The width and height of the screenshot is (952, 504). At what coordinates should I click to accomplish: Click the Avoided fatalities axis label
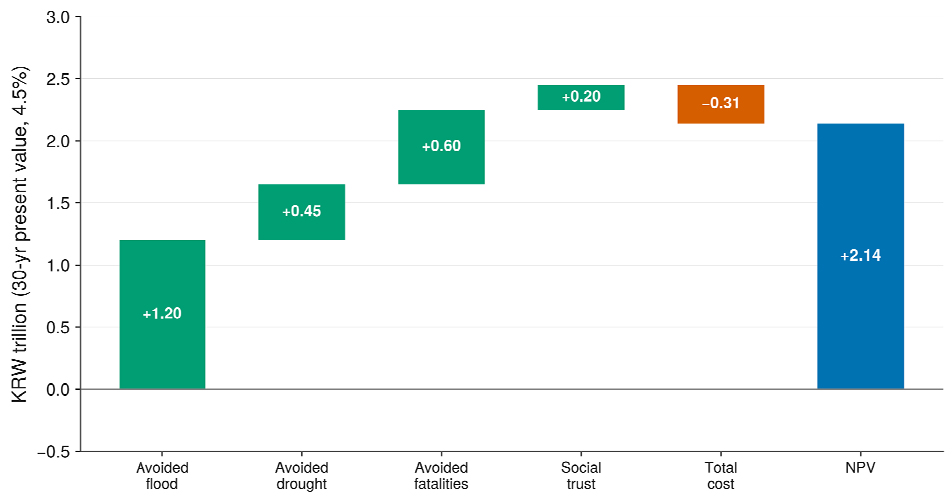441,476
